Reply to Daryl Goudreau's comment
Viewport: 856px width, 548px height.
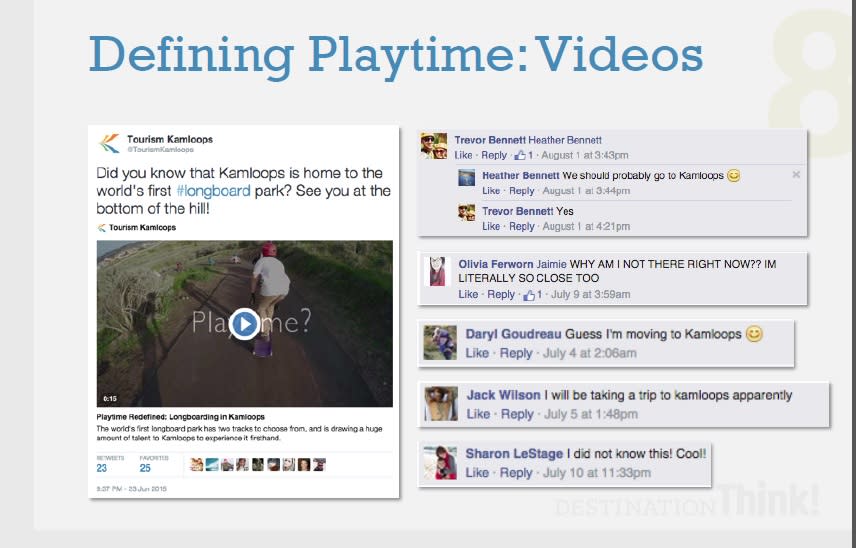coord(516,353)
